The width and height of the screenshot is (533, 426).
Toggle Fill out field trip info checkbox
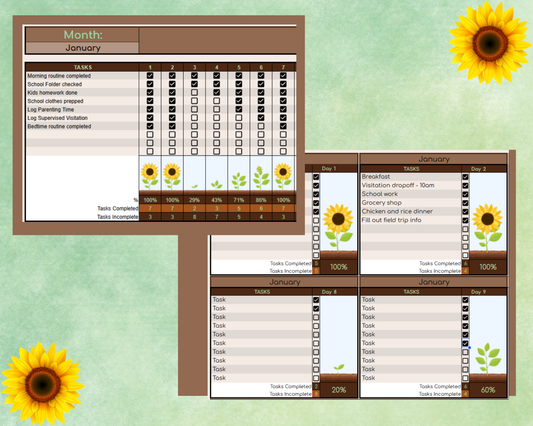[x=465, y=220]
